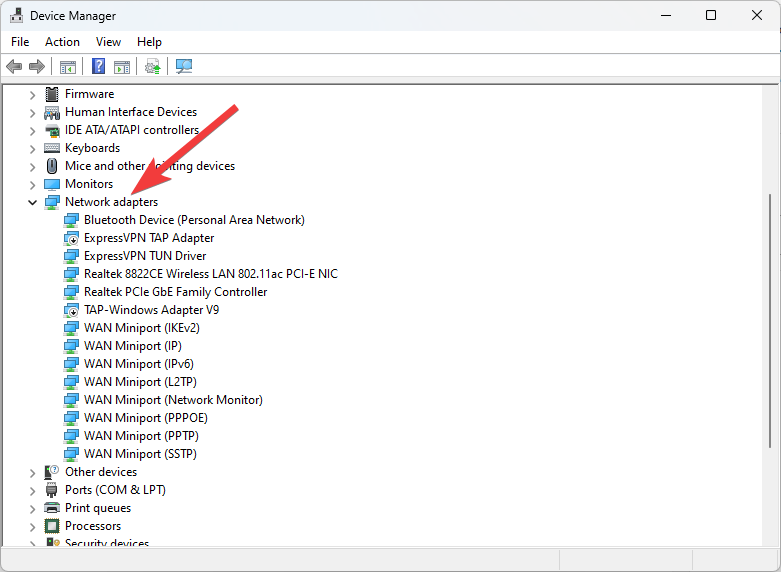Select WAN Miniport (Network Monitor) entry
This screenshot has width=781, height=572.
point(173,400)
